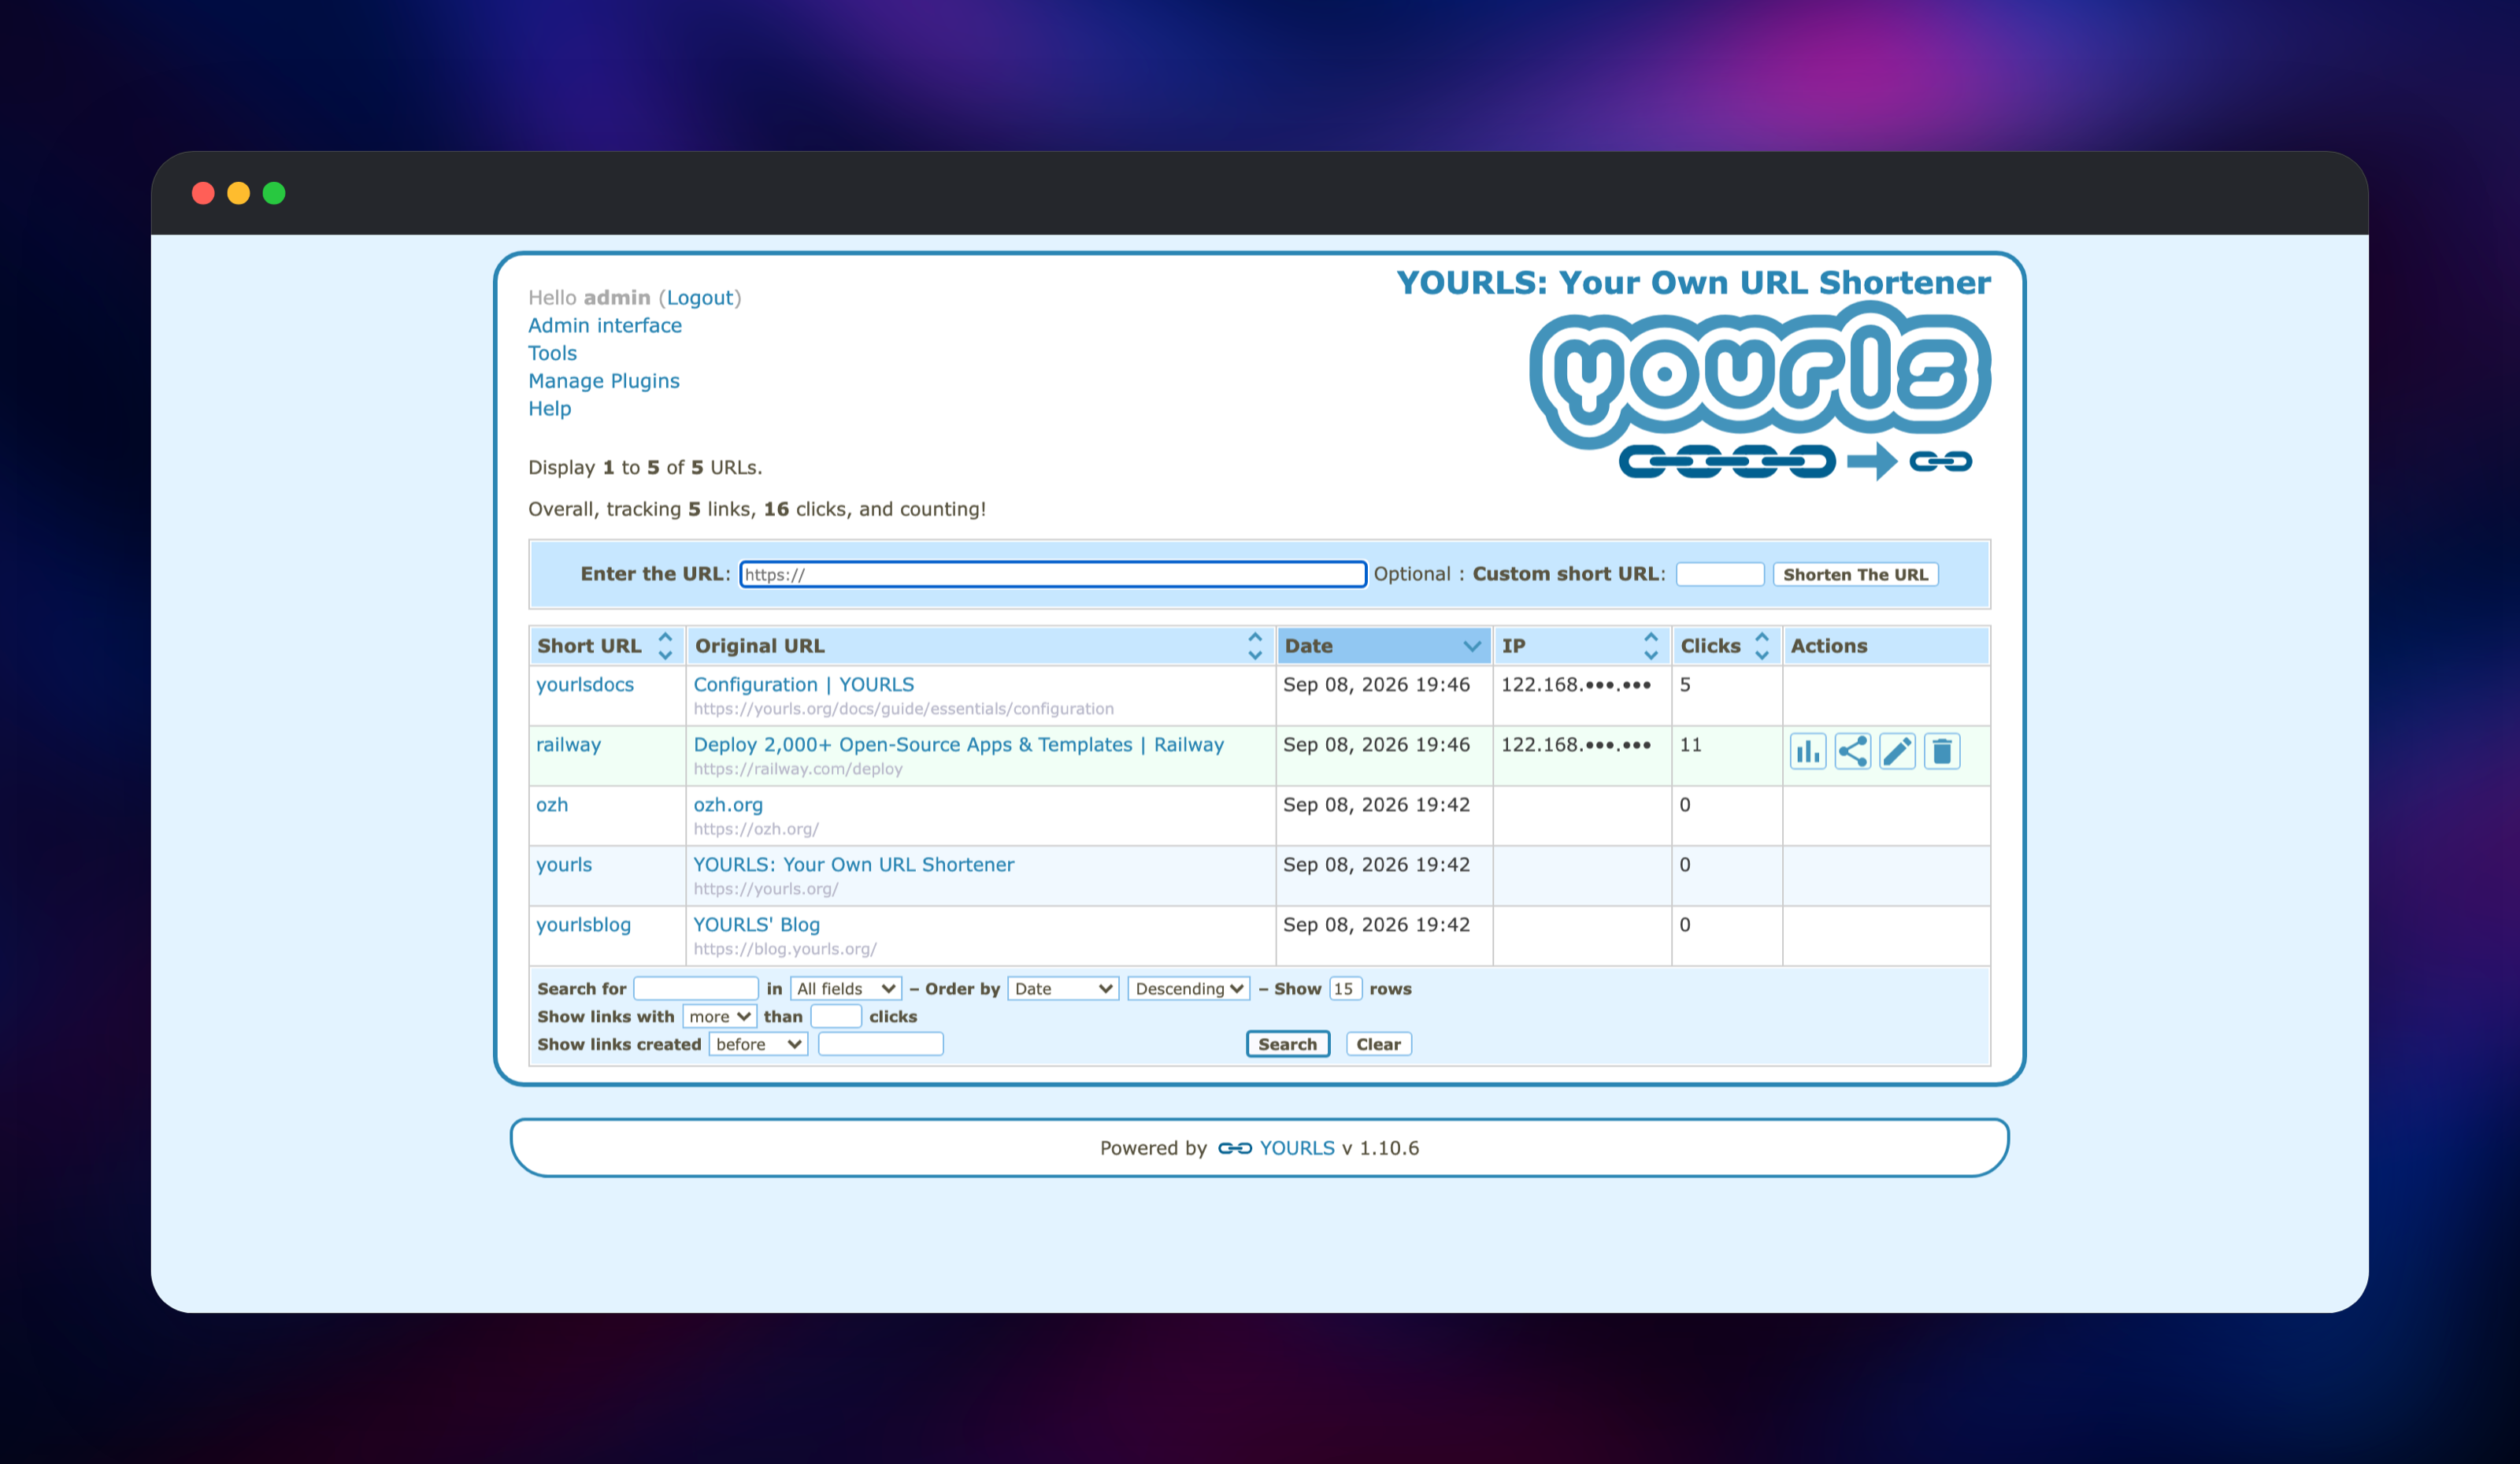Open the yourlsblog short URL link
The image size is (2520, 1464).
click(x=584, y=924)
